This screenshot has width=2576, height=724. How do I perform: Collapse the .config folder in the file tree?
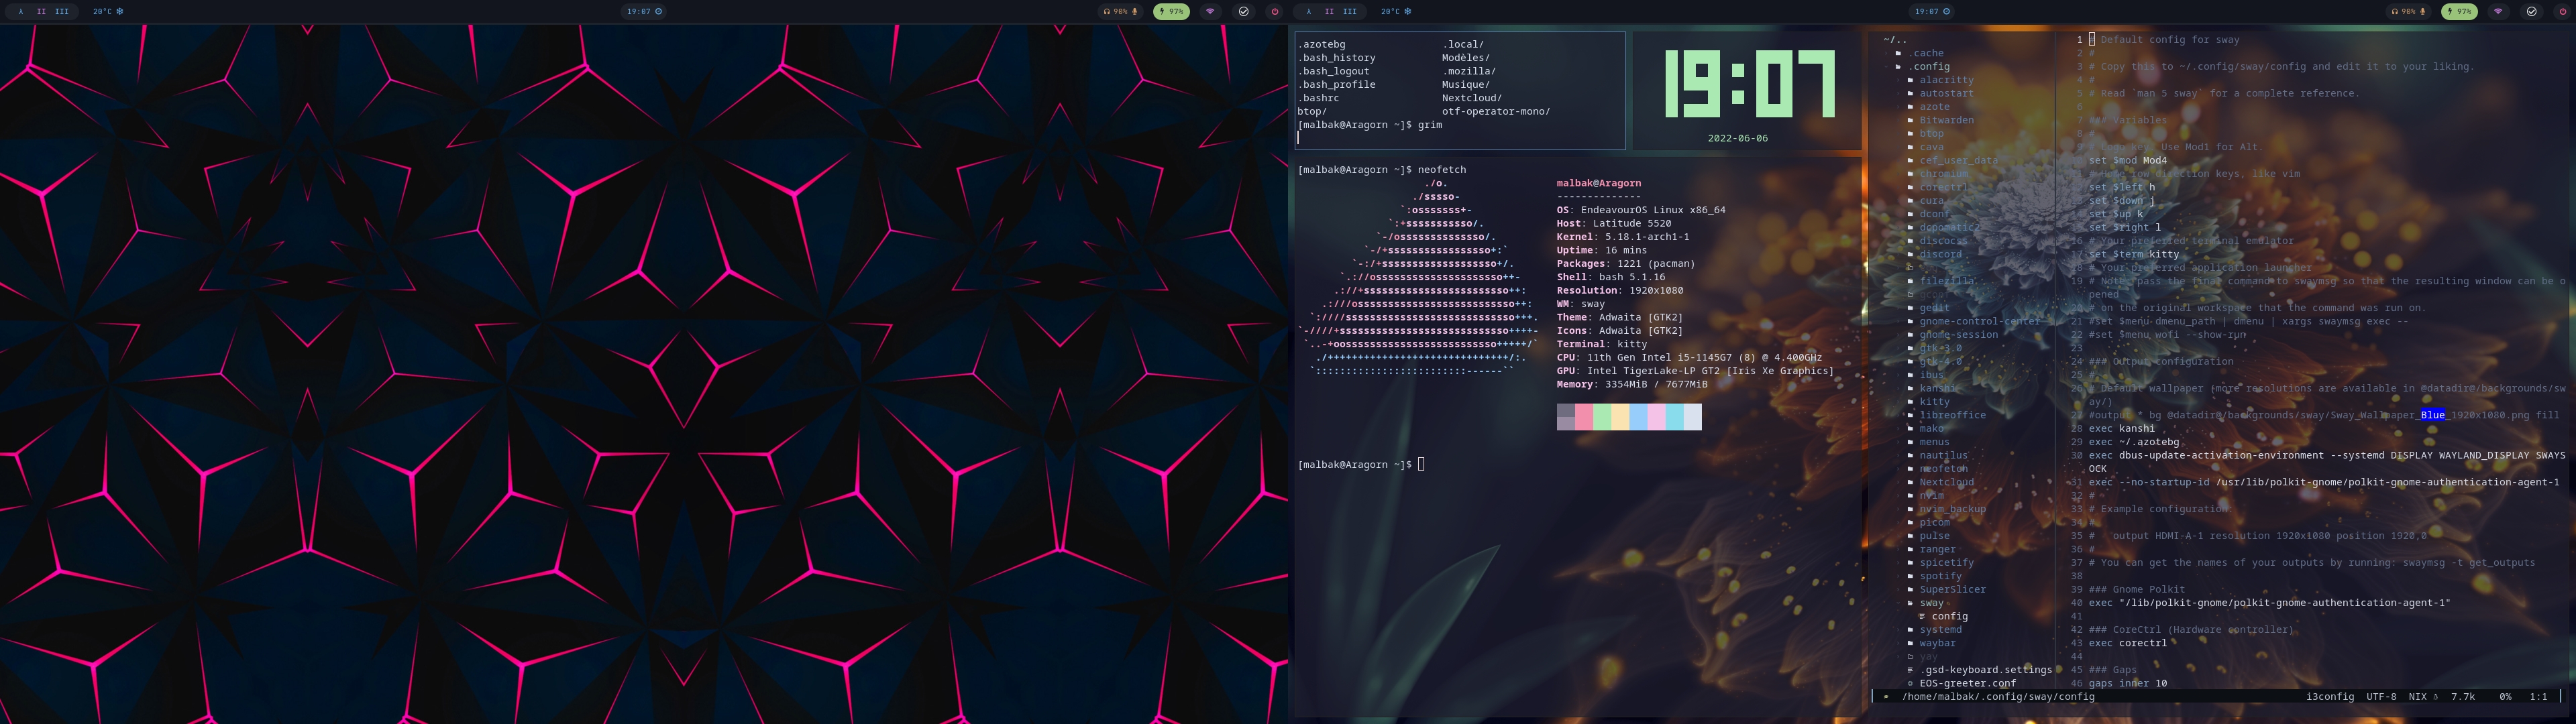[x=1930, y=67]
